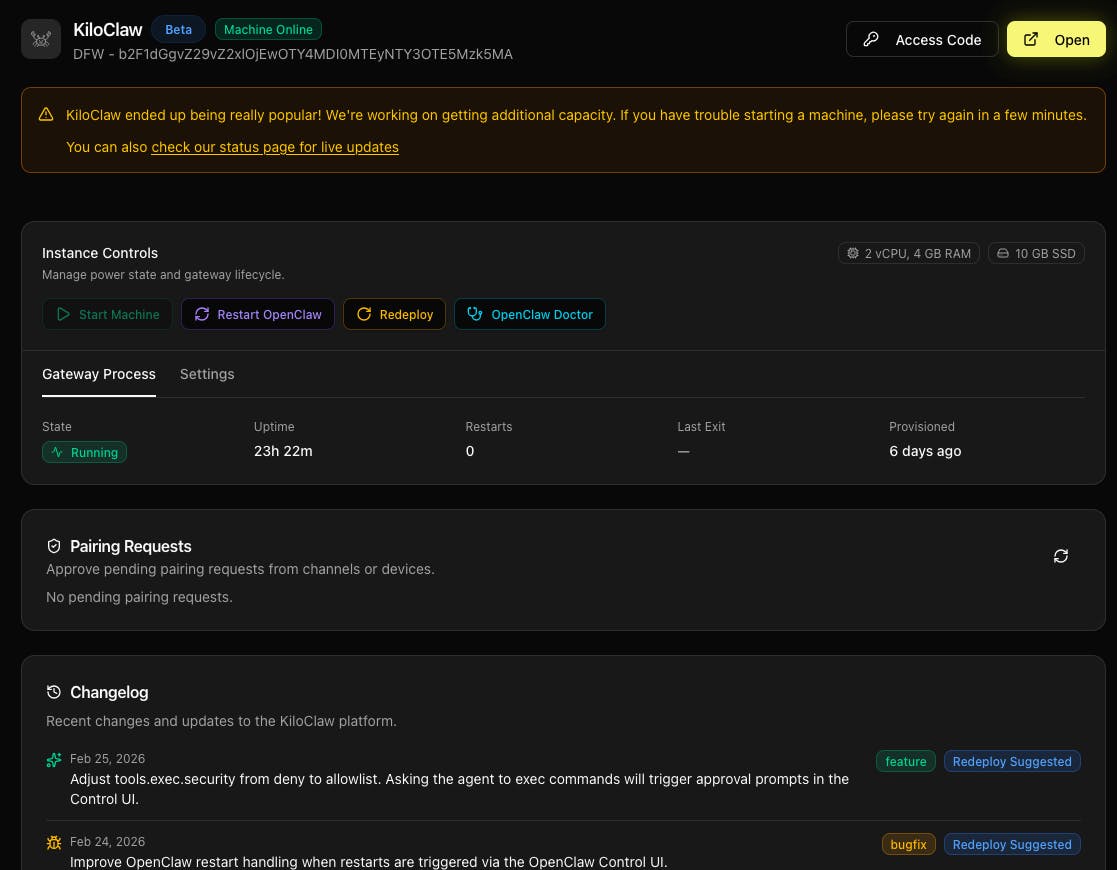Screen dimensions: 1117x870
Task: Switch to the Settings tab
Action: (x=207, y=374)
